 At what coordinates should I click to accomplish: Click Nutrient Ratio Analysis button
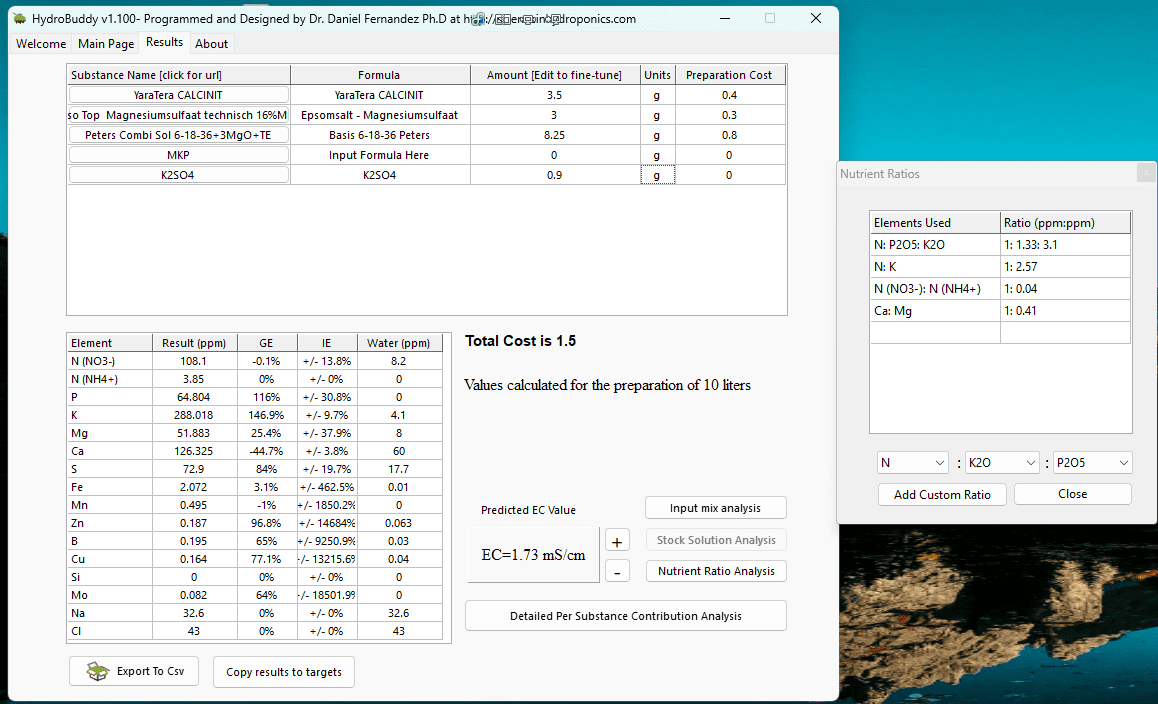(716, 571)
